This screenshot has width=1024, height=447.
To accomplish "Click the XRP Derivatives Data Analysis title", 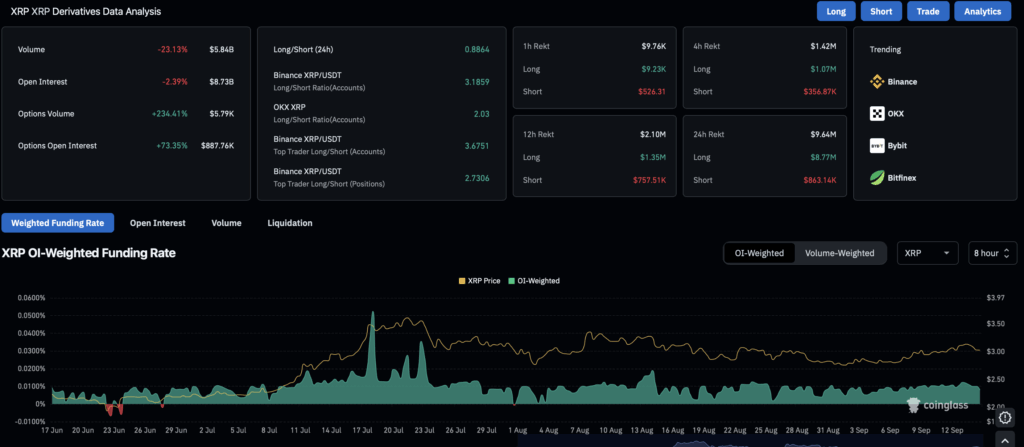I will point(86,11).
